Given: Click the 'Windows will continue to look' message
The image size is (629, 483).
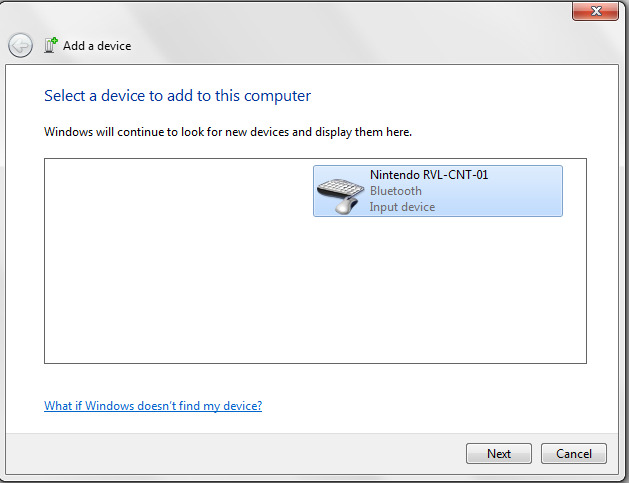Looking at the screenshot, I should 228,132.
